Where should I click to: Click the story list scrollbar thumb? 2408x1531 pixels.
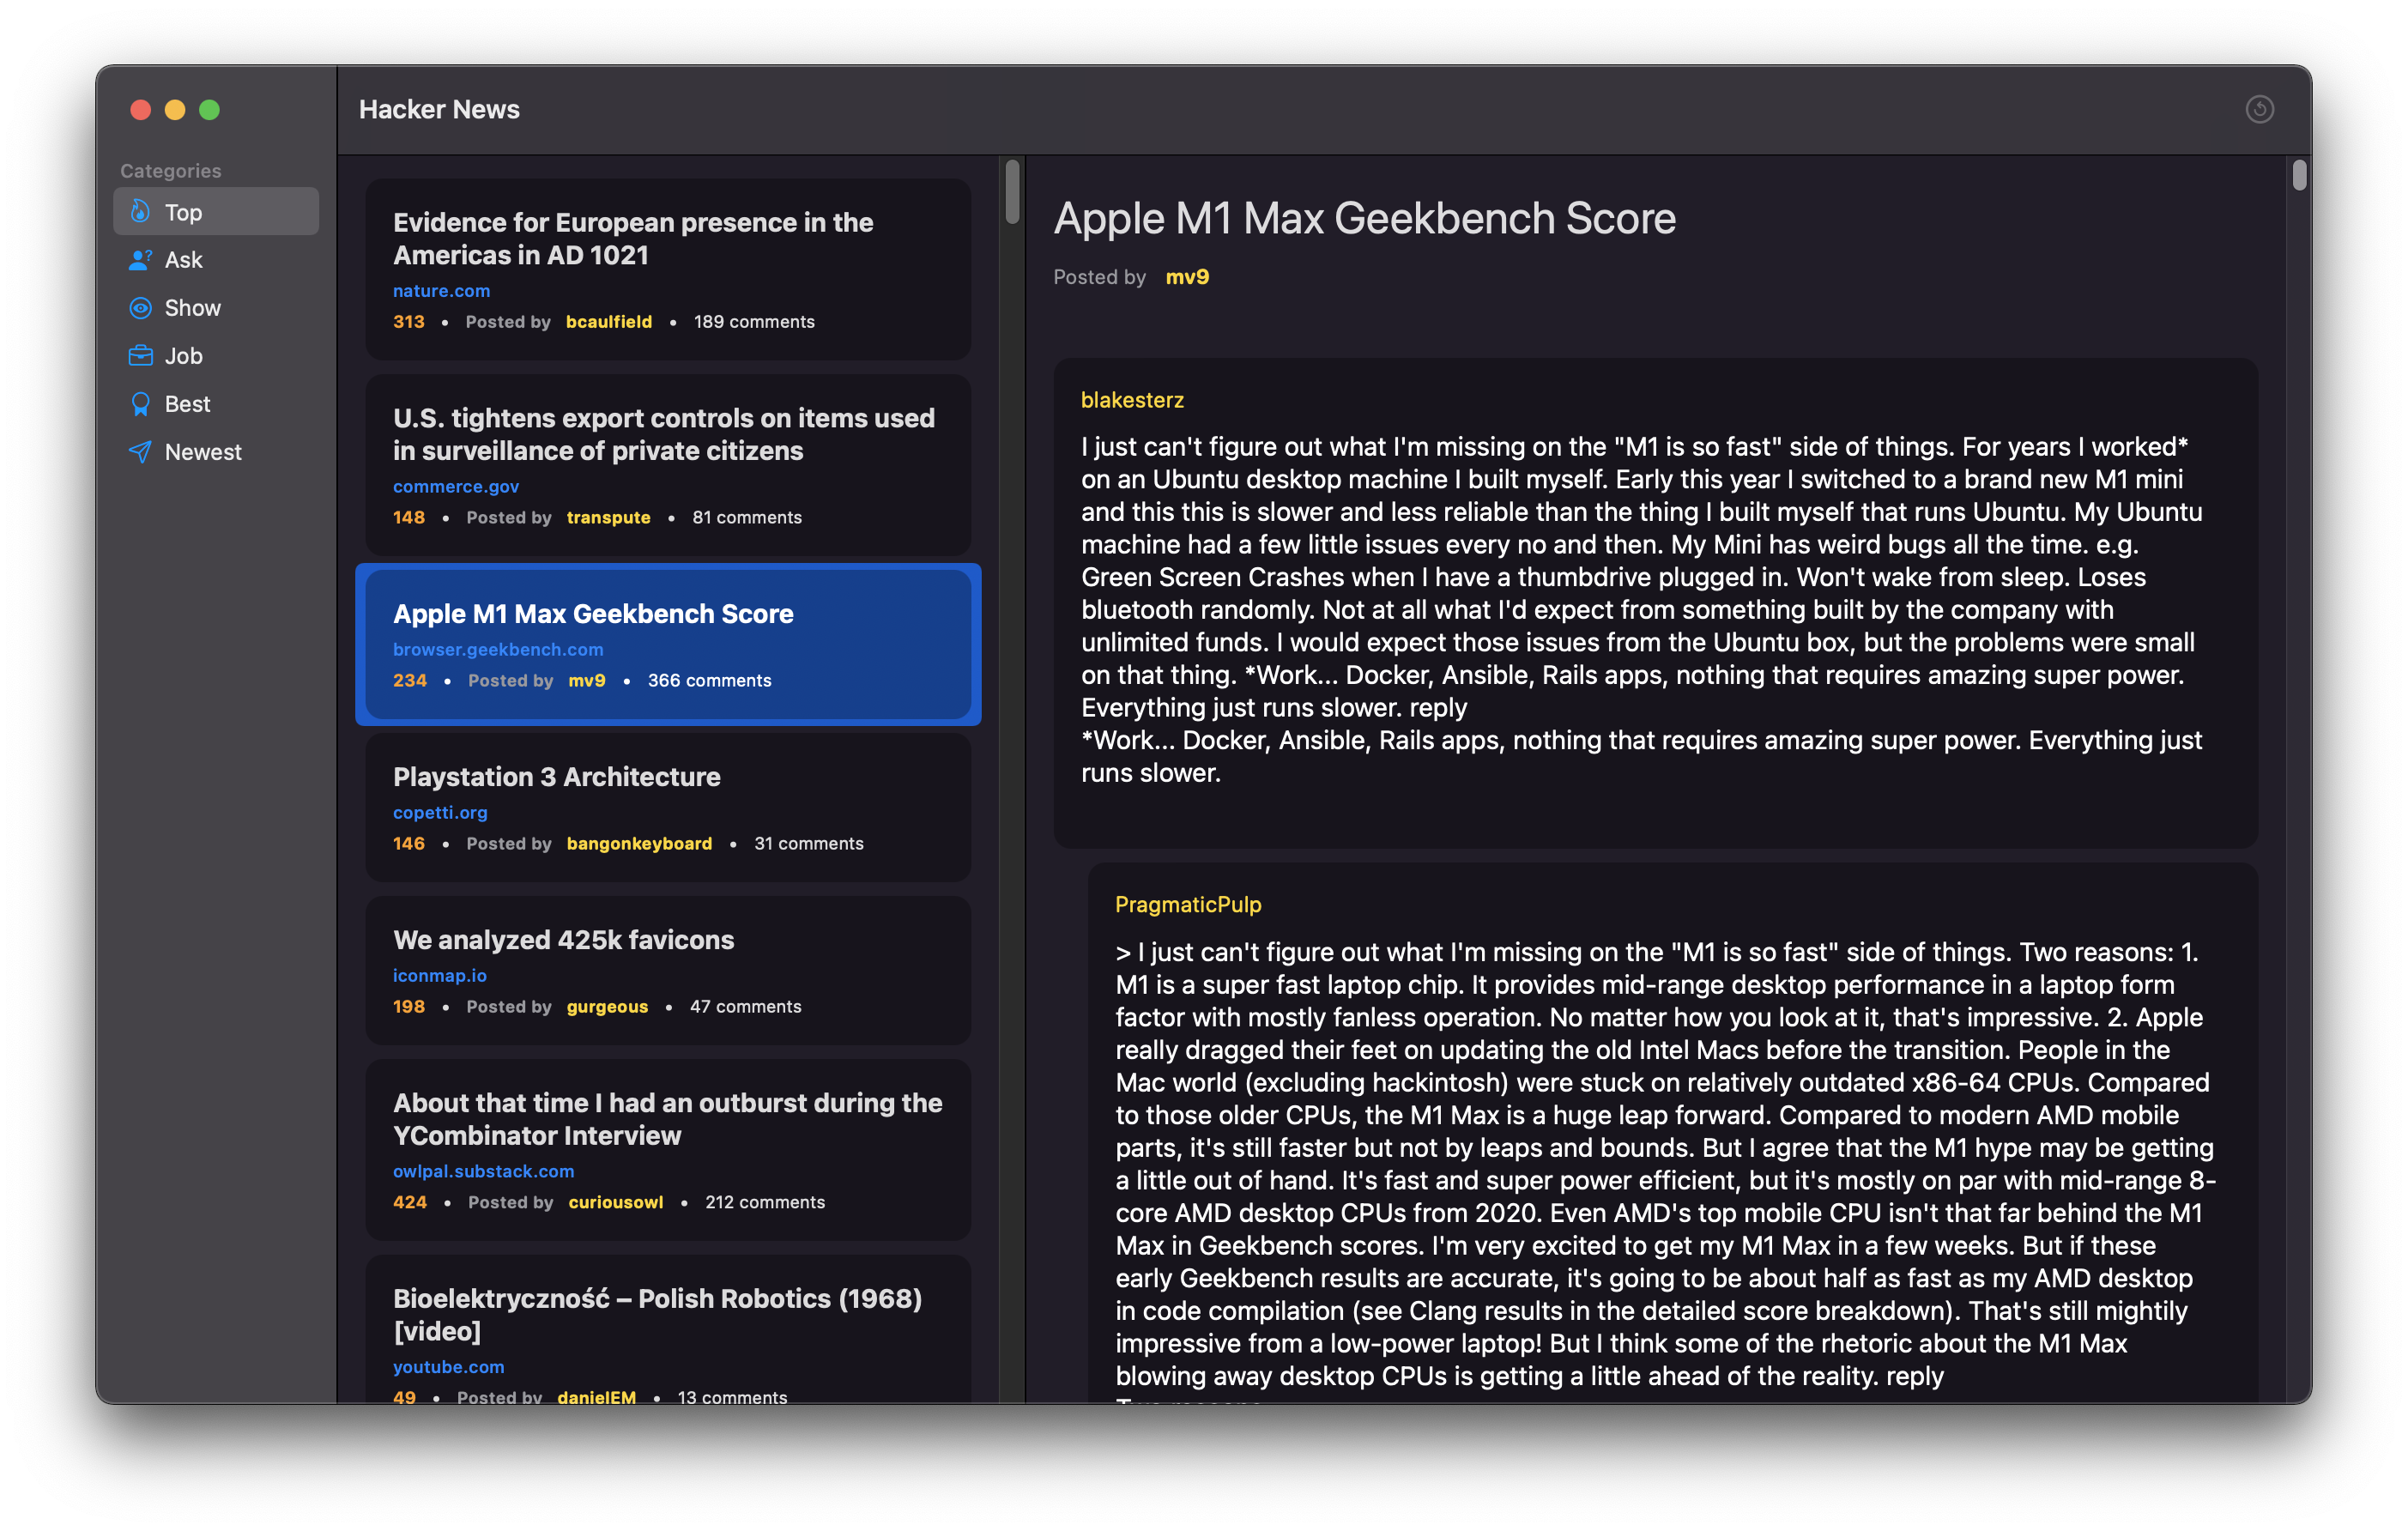[x=1012, y=192]
